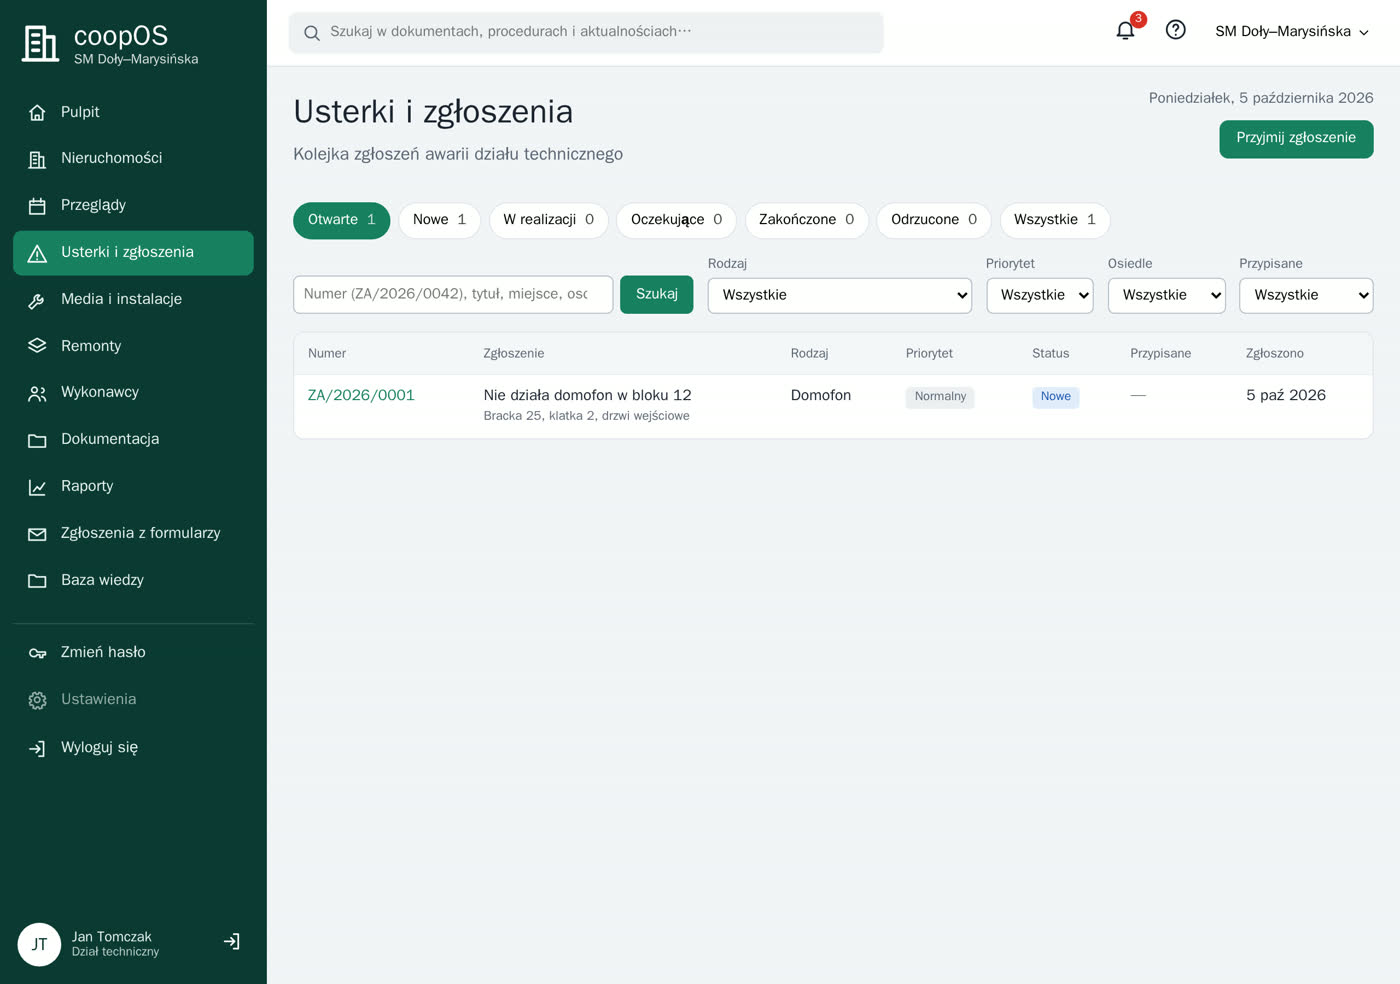
Task: Click the logout icon beside Jan Tomczak
Action: 232,942
